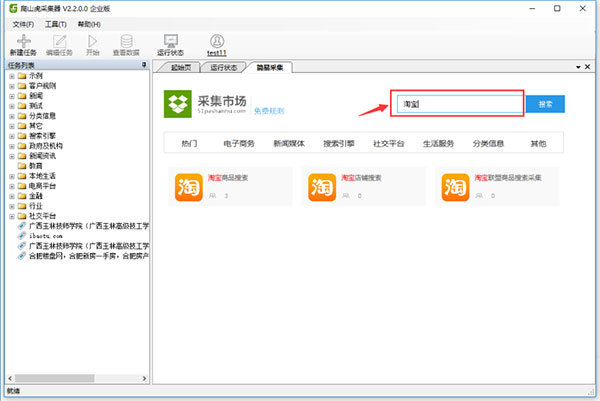This screenshot has height=401, width=600.
Task: Select the 分类信息 category tab in market
Action: tap(488, 143)
